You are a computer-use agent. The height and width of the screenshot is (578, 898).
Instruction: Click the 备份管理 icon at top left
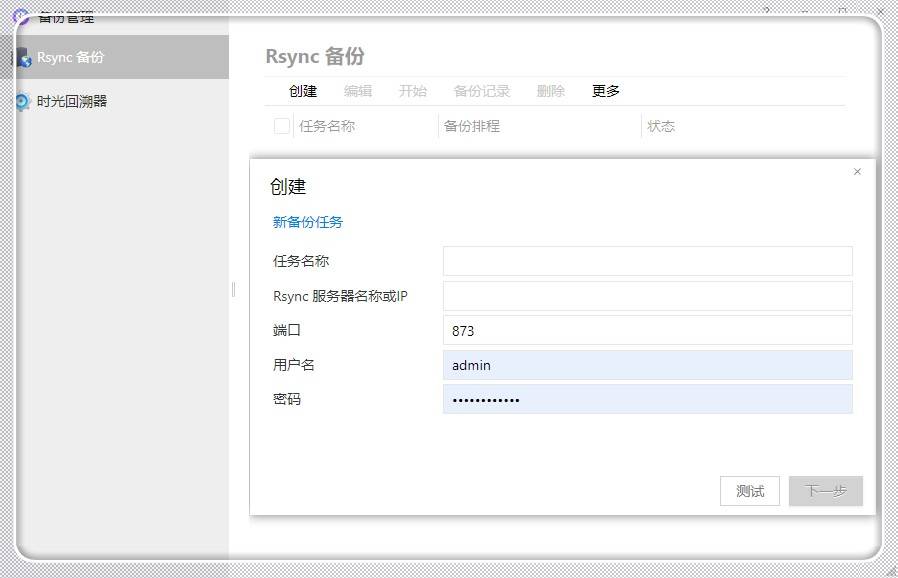point(20,17)
